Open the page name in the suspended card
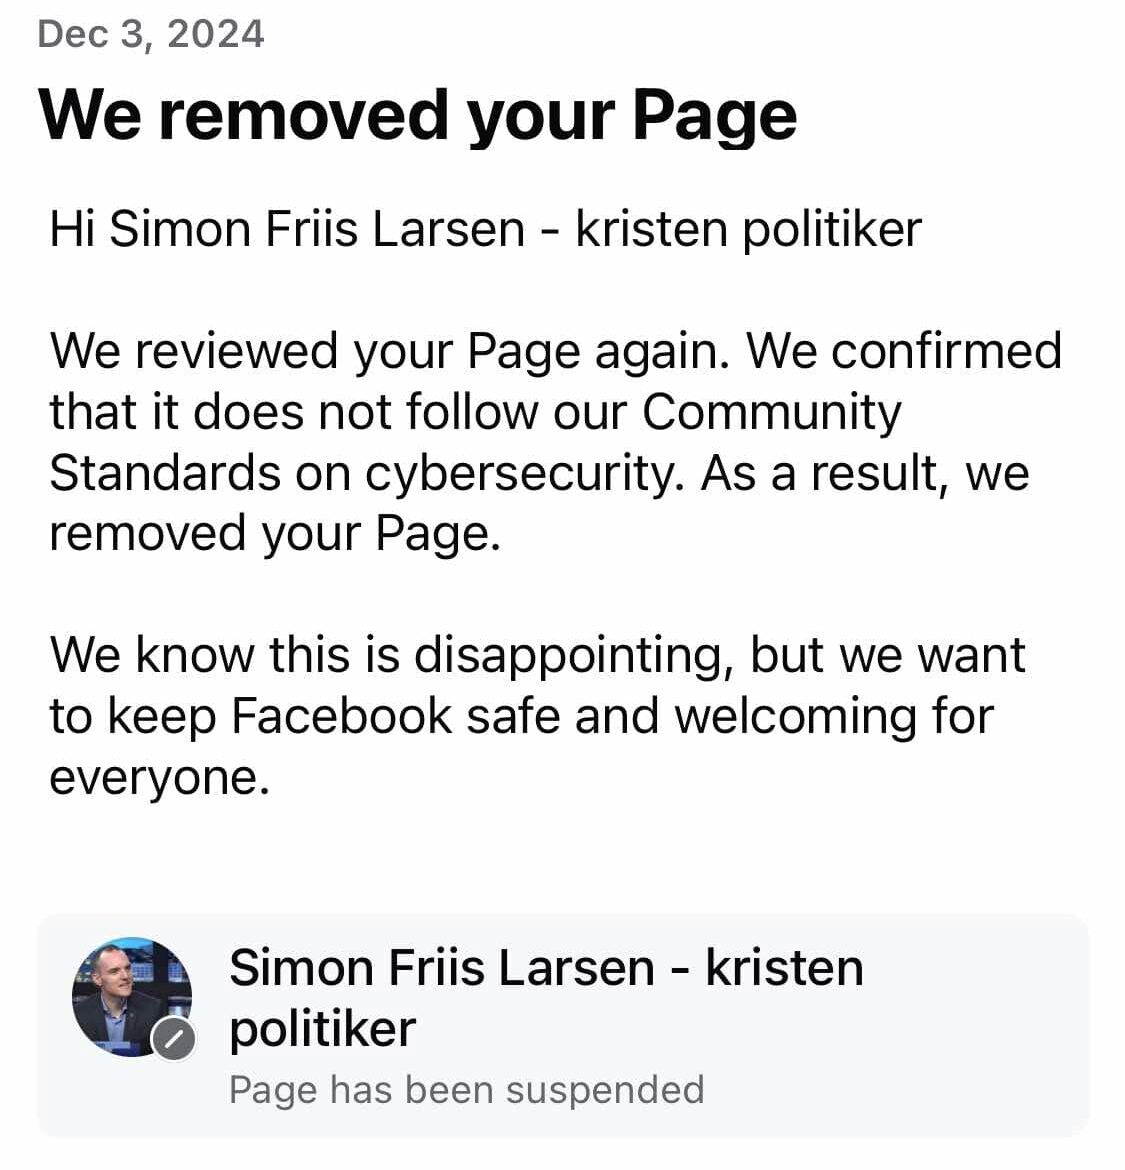 pos(545,968)
